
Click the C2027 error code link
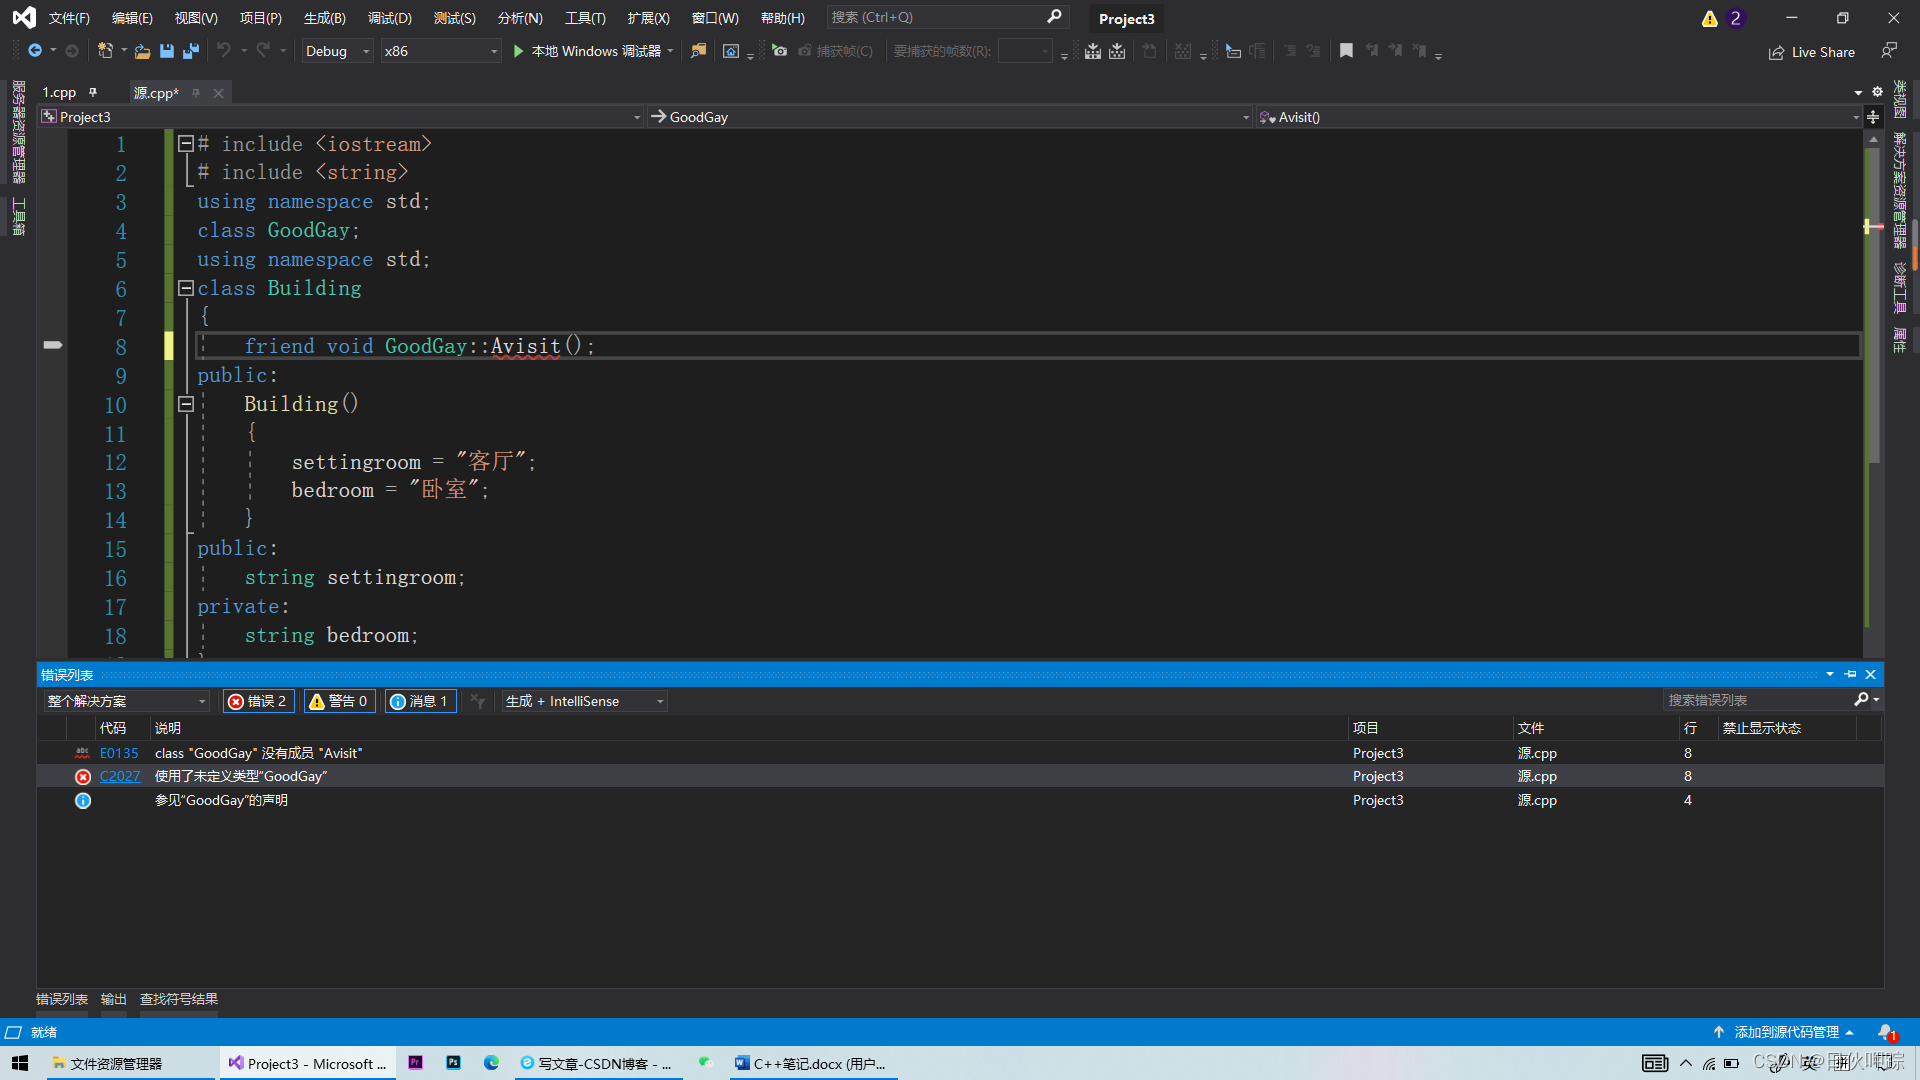(x=119, y=776)
